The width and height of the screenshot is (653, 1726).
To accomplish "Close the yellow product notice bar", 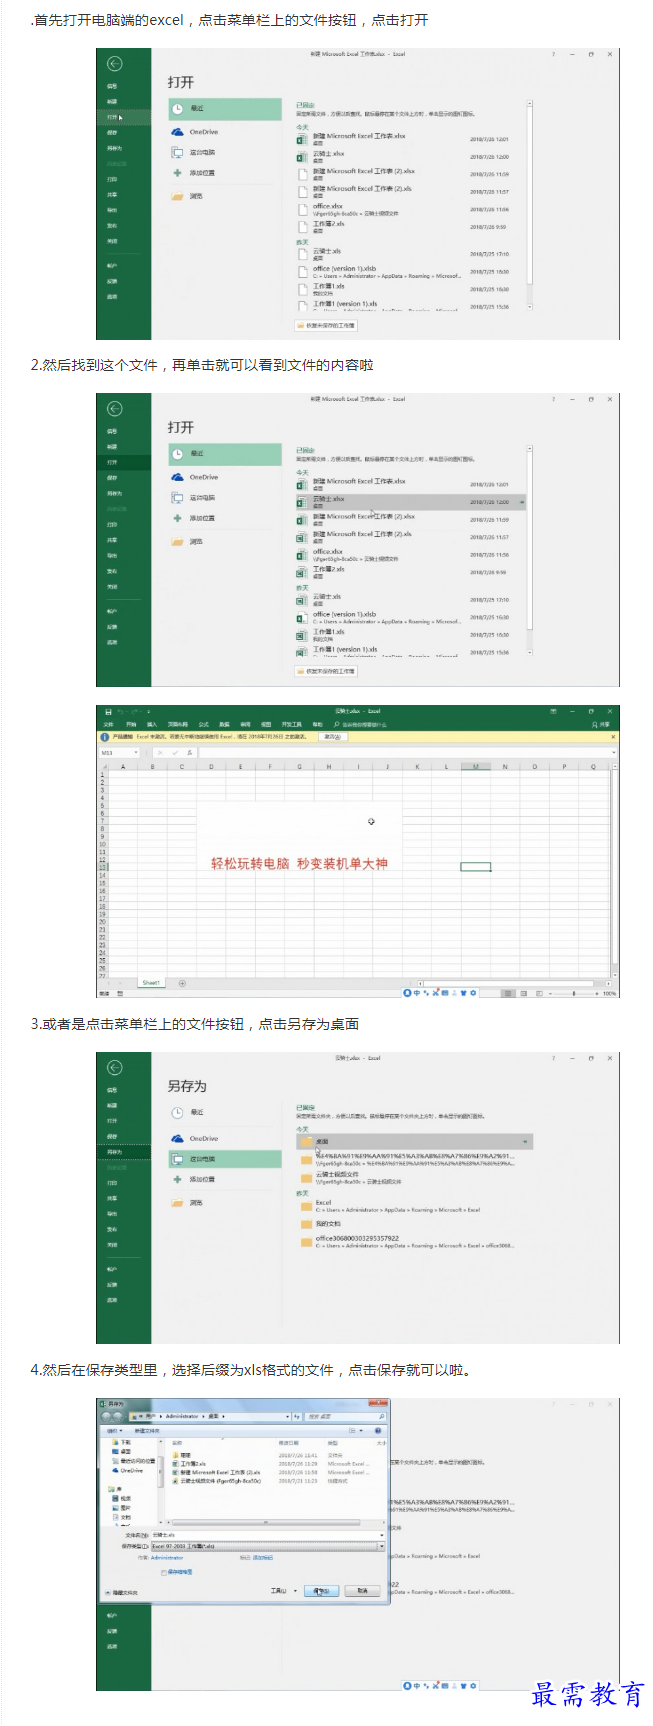I will tap(613, 736).
